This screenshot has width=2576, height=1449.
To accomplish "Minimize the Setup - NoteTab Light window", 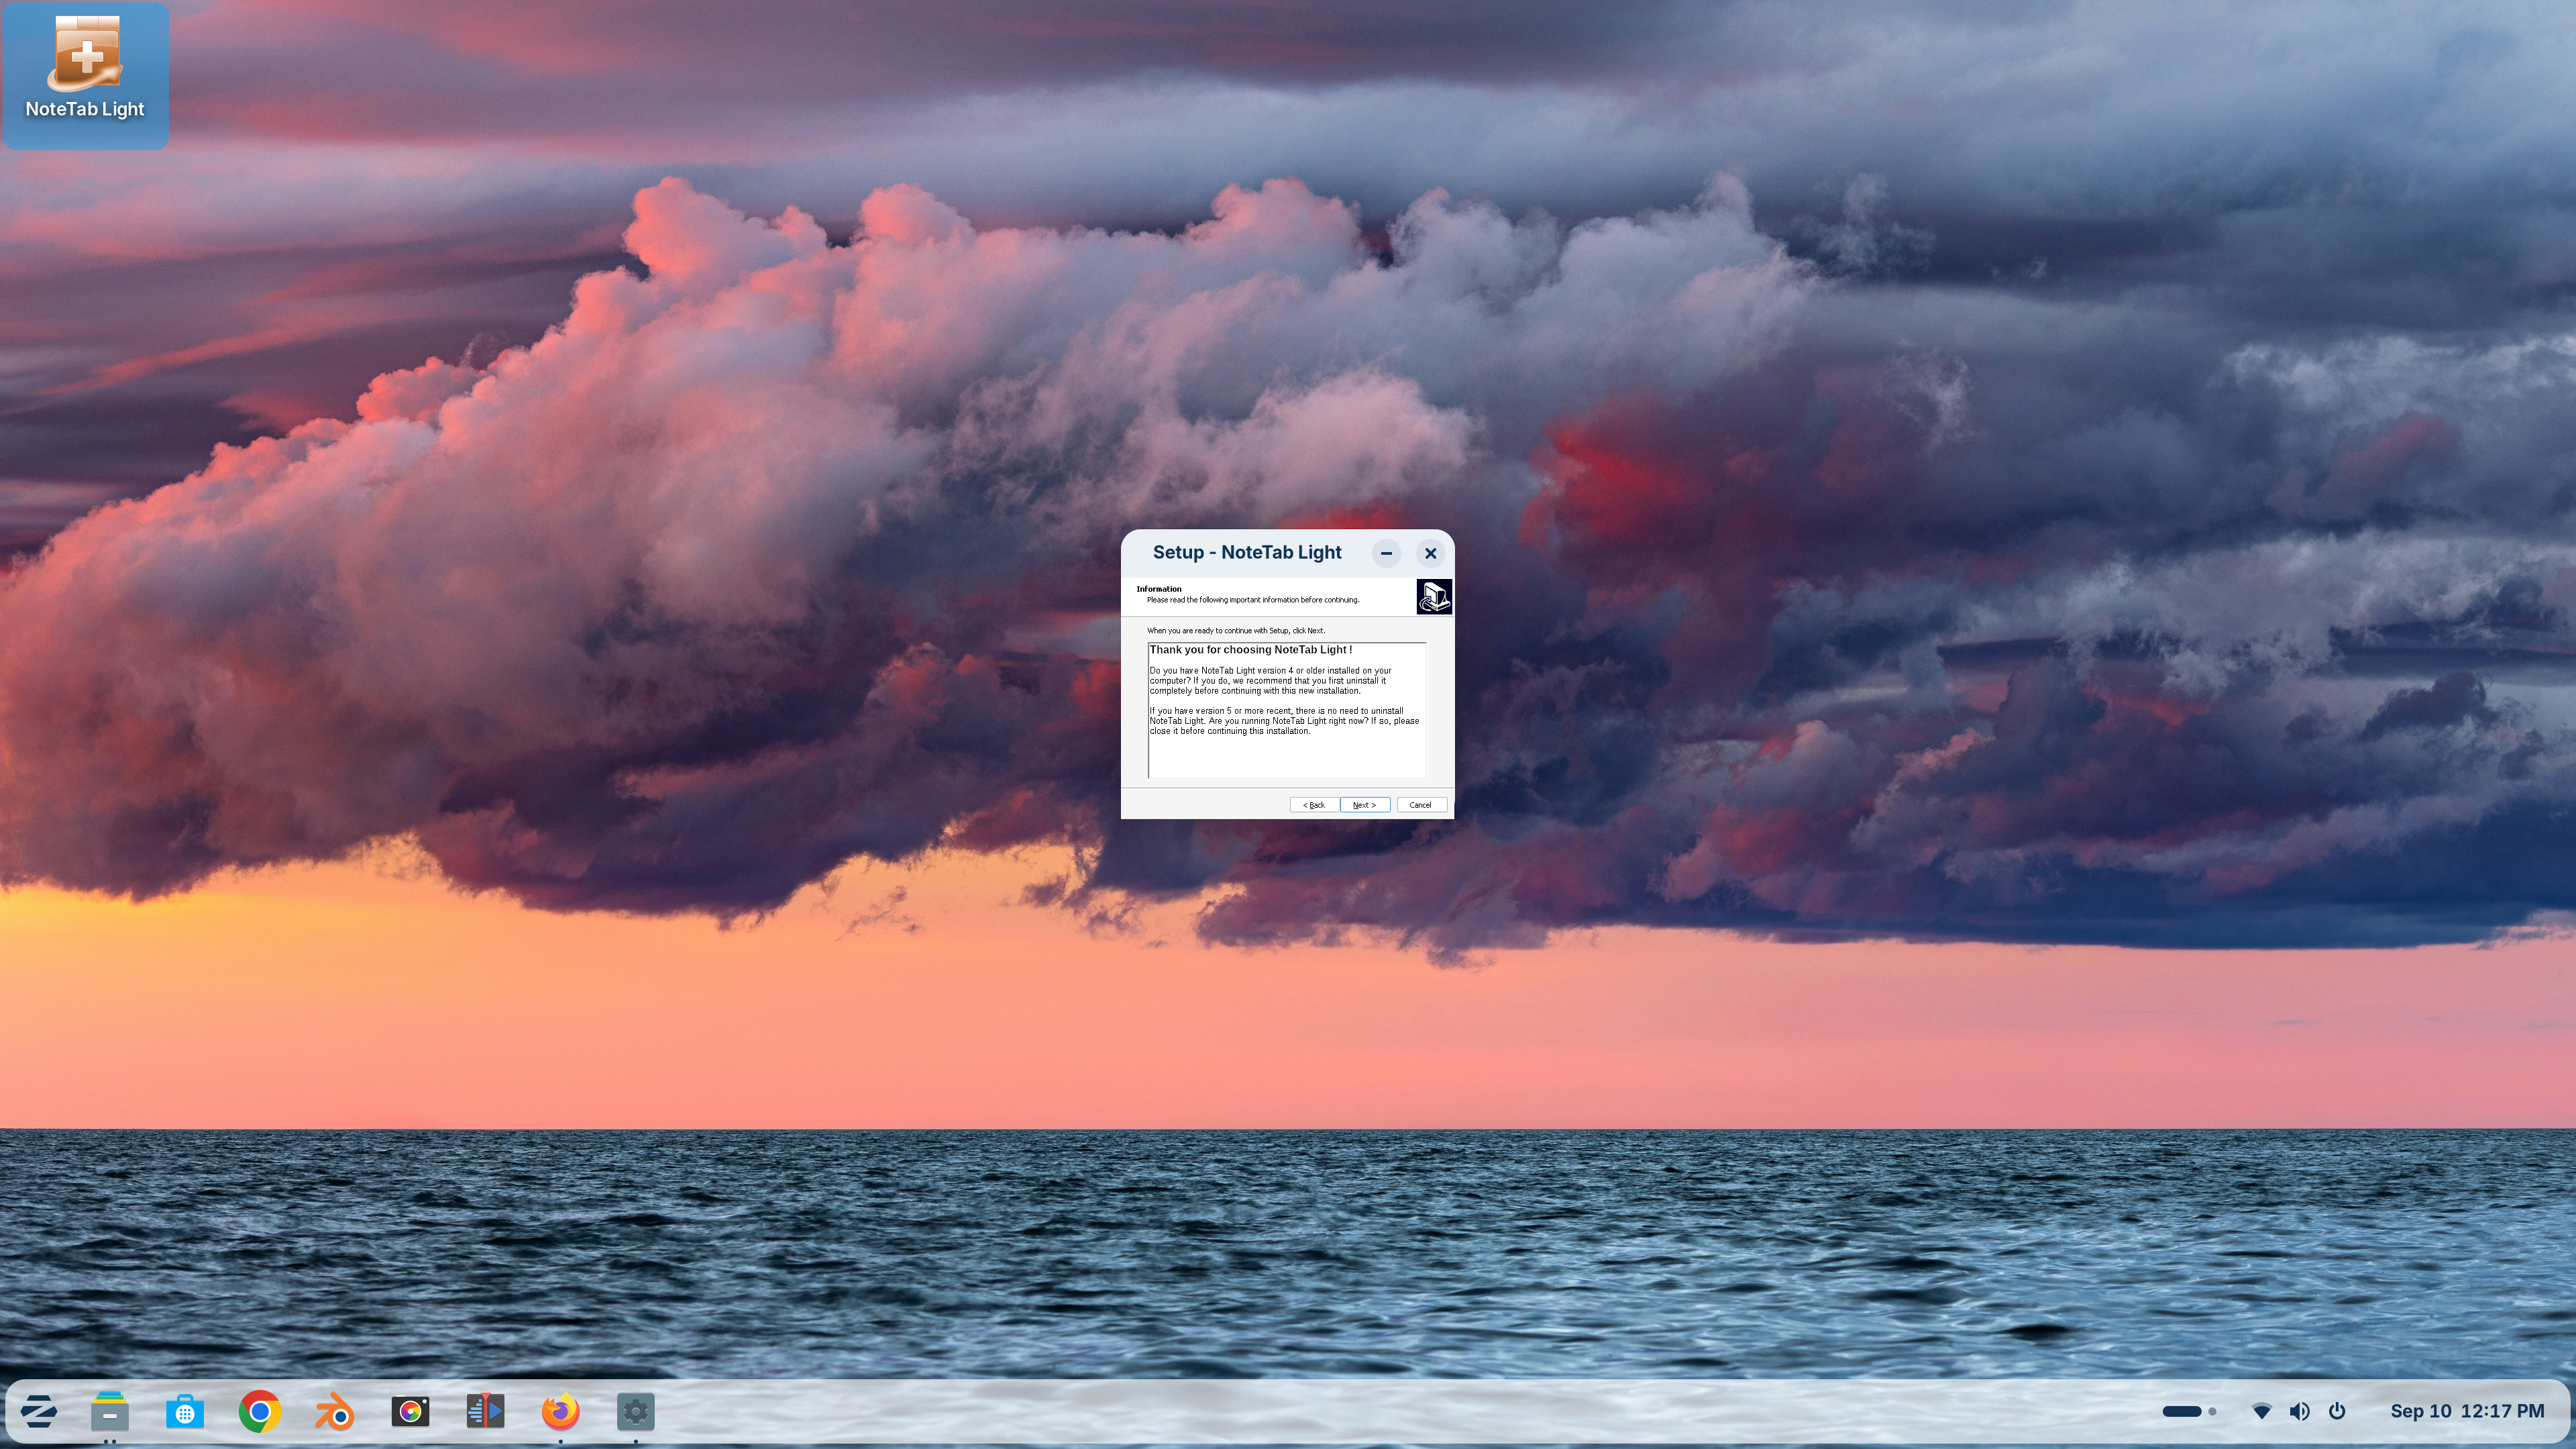I will pos(1386,553).
